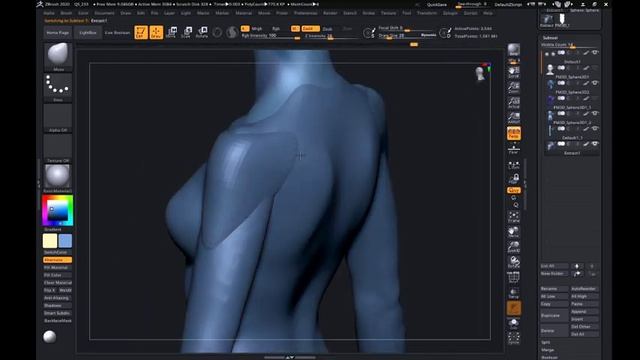Open the material sphere selector
The height and width of the screenshot is (360, 640).
(58, 176)
